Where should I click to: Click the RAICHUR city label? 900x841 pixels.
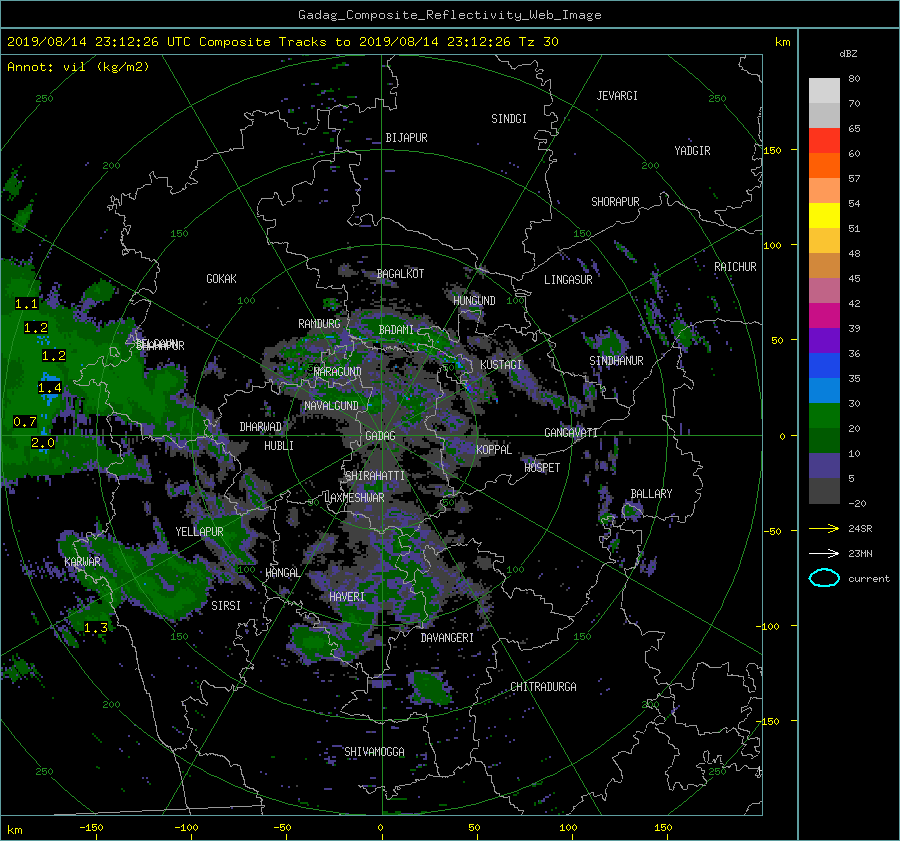click(735, 267)
